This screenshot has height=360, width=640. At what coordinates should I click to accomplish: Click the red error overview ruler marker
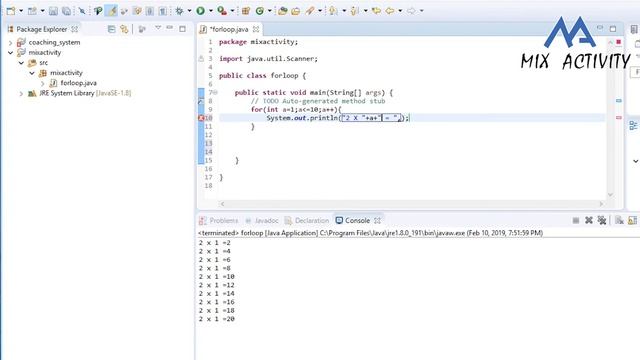[619, 118]
